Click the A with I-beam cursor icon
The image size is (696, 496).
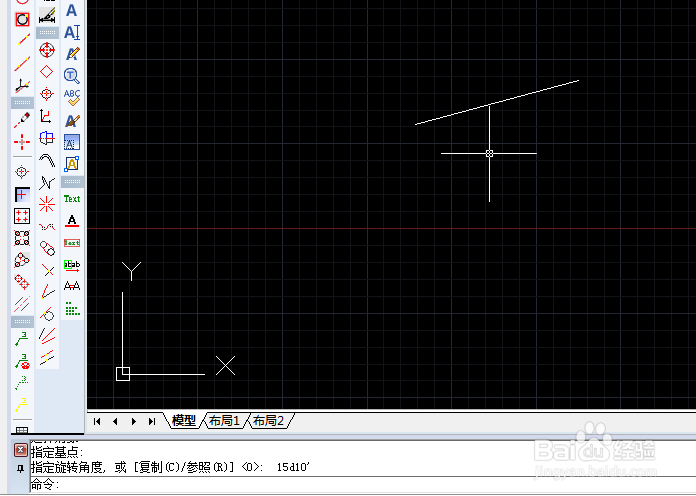click(72, 32)
